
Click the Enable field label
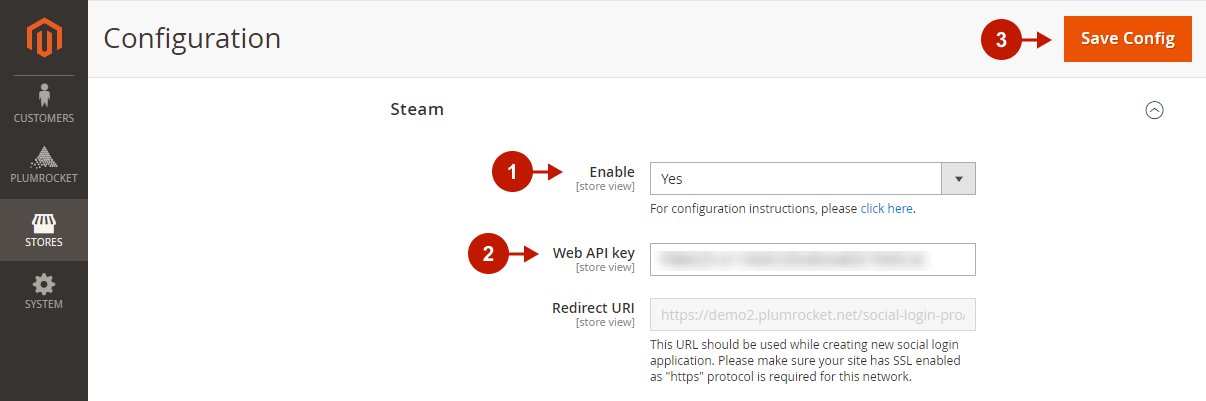(612, 172)
